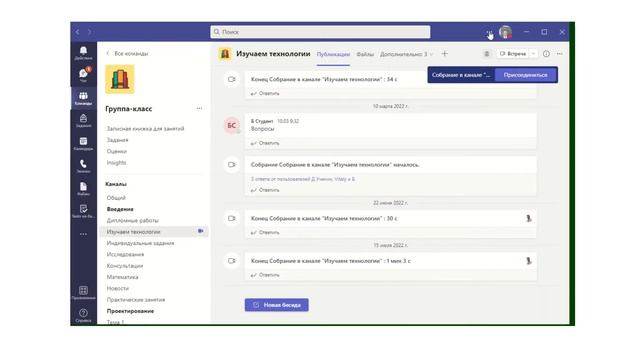
Task: Open the Insights team item
Action: point(116,163)
